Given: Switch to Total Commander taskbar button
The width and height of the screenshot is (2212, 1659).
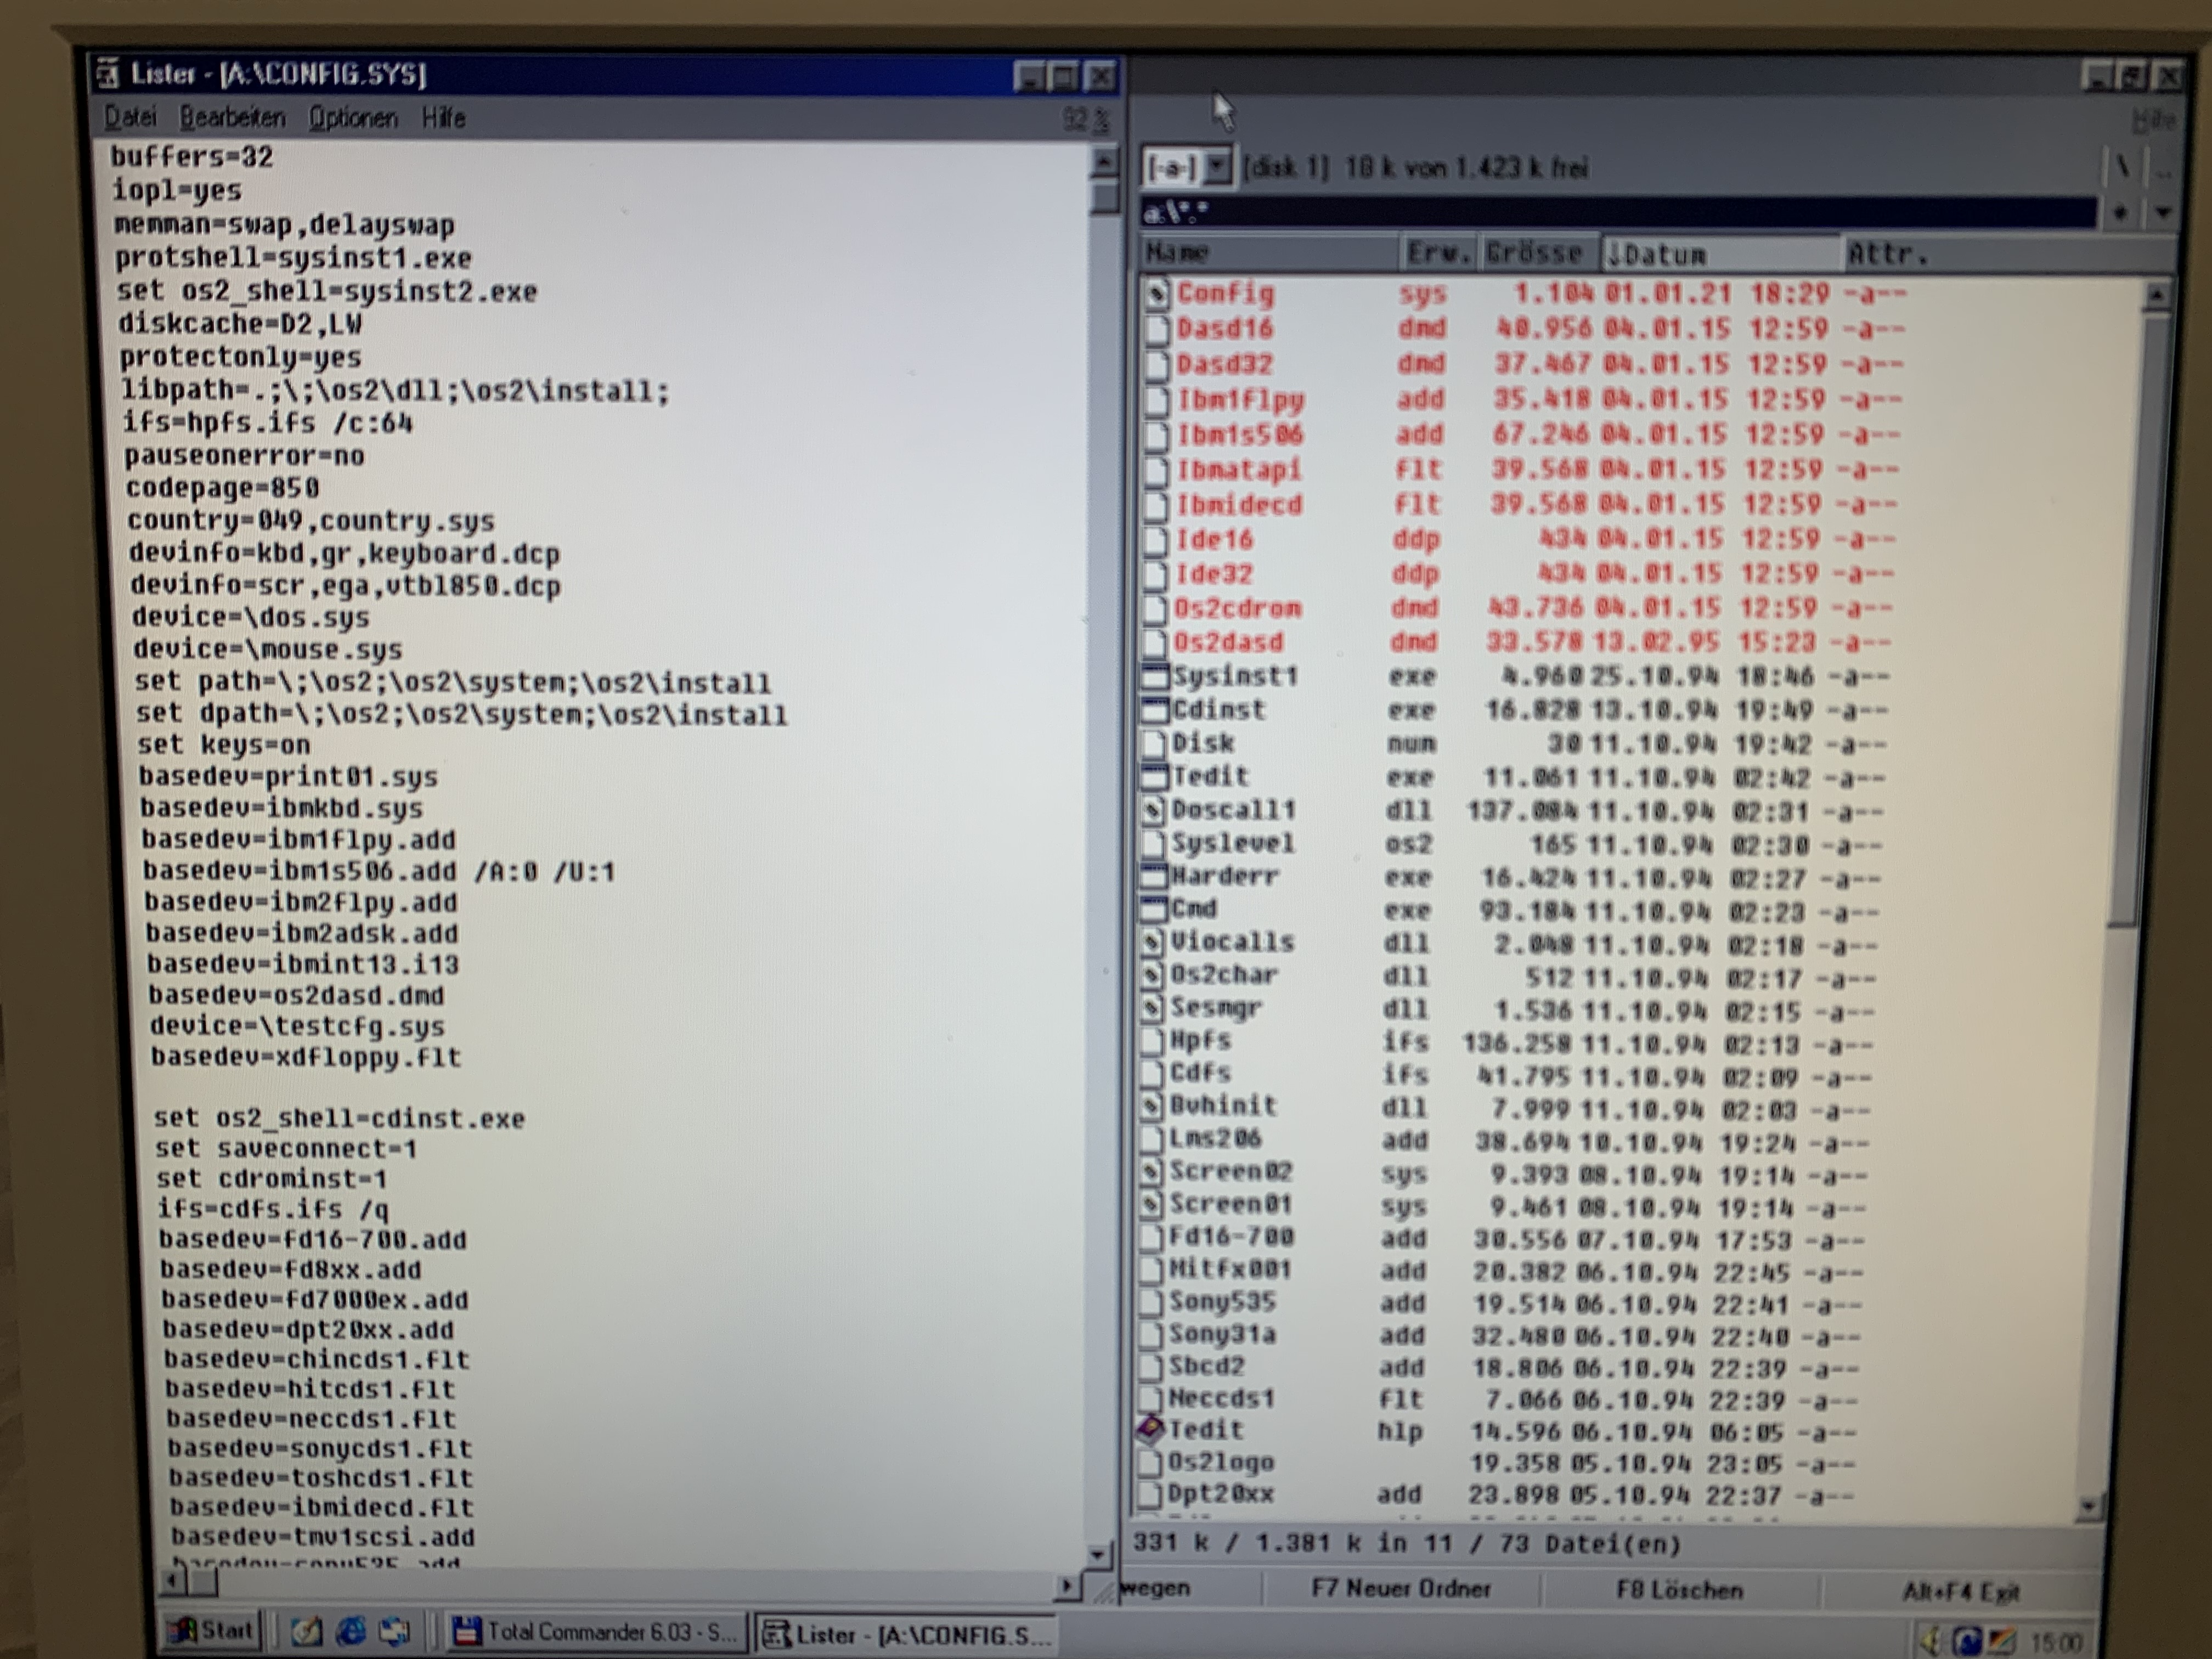Looking at the screenshot, I should (x=596, y=1632).
